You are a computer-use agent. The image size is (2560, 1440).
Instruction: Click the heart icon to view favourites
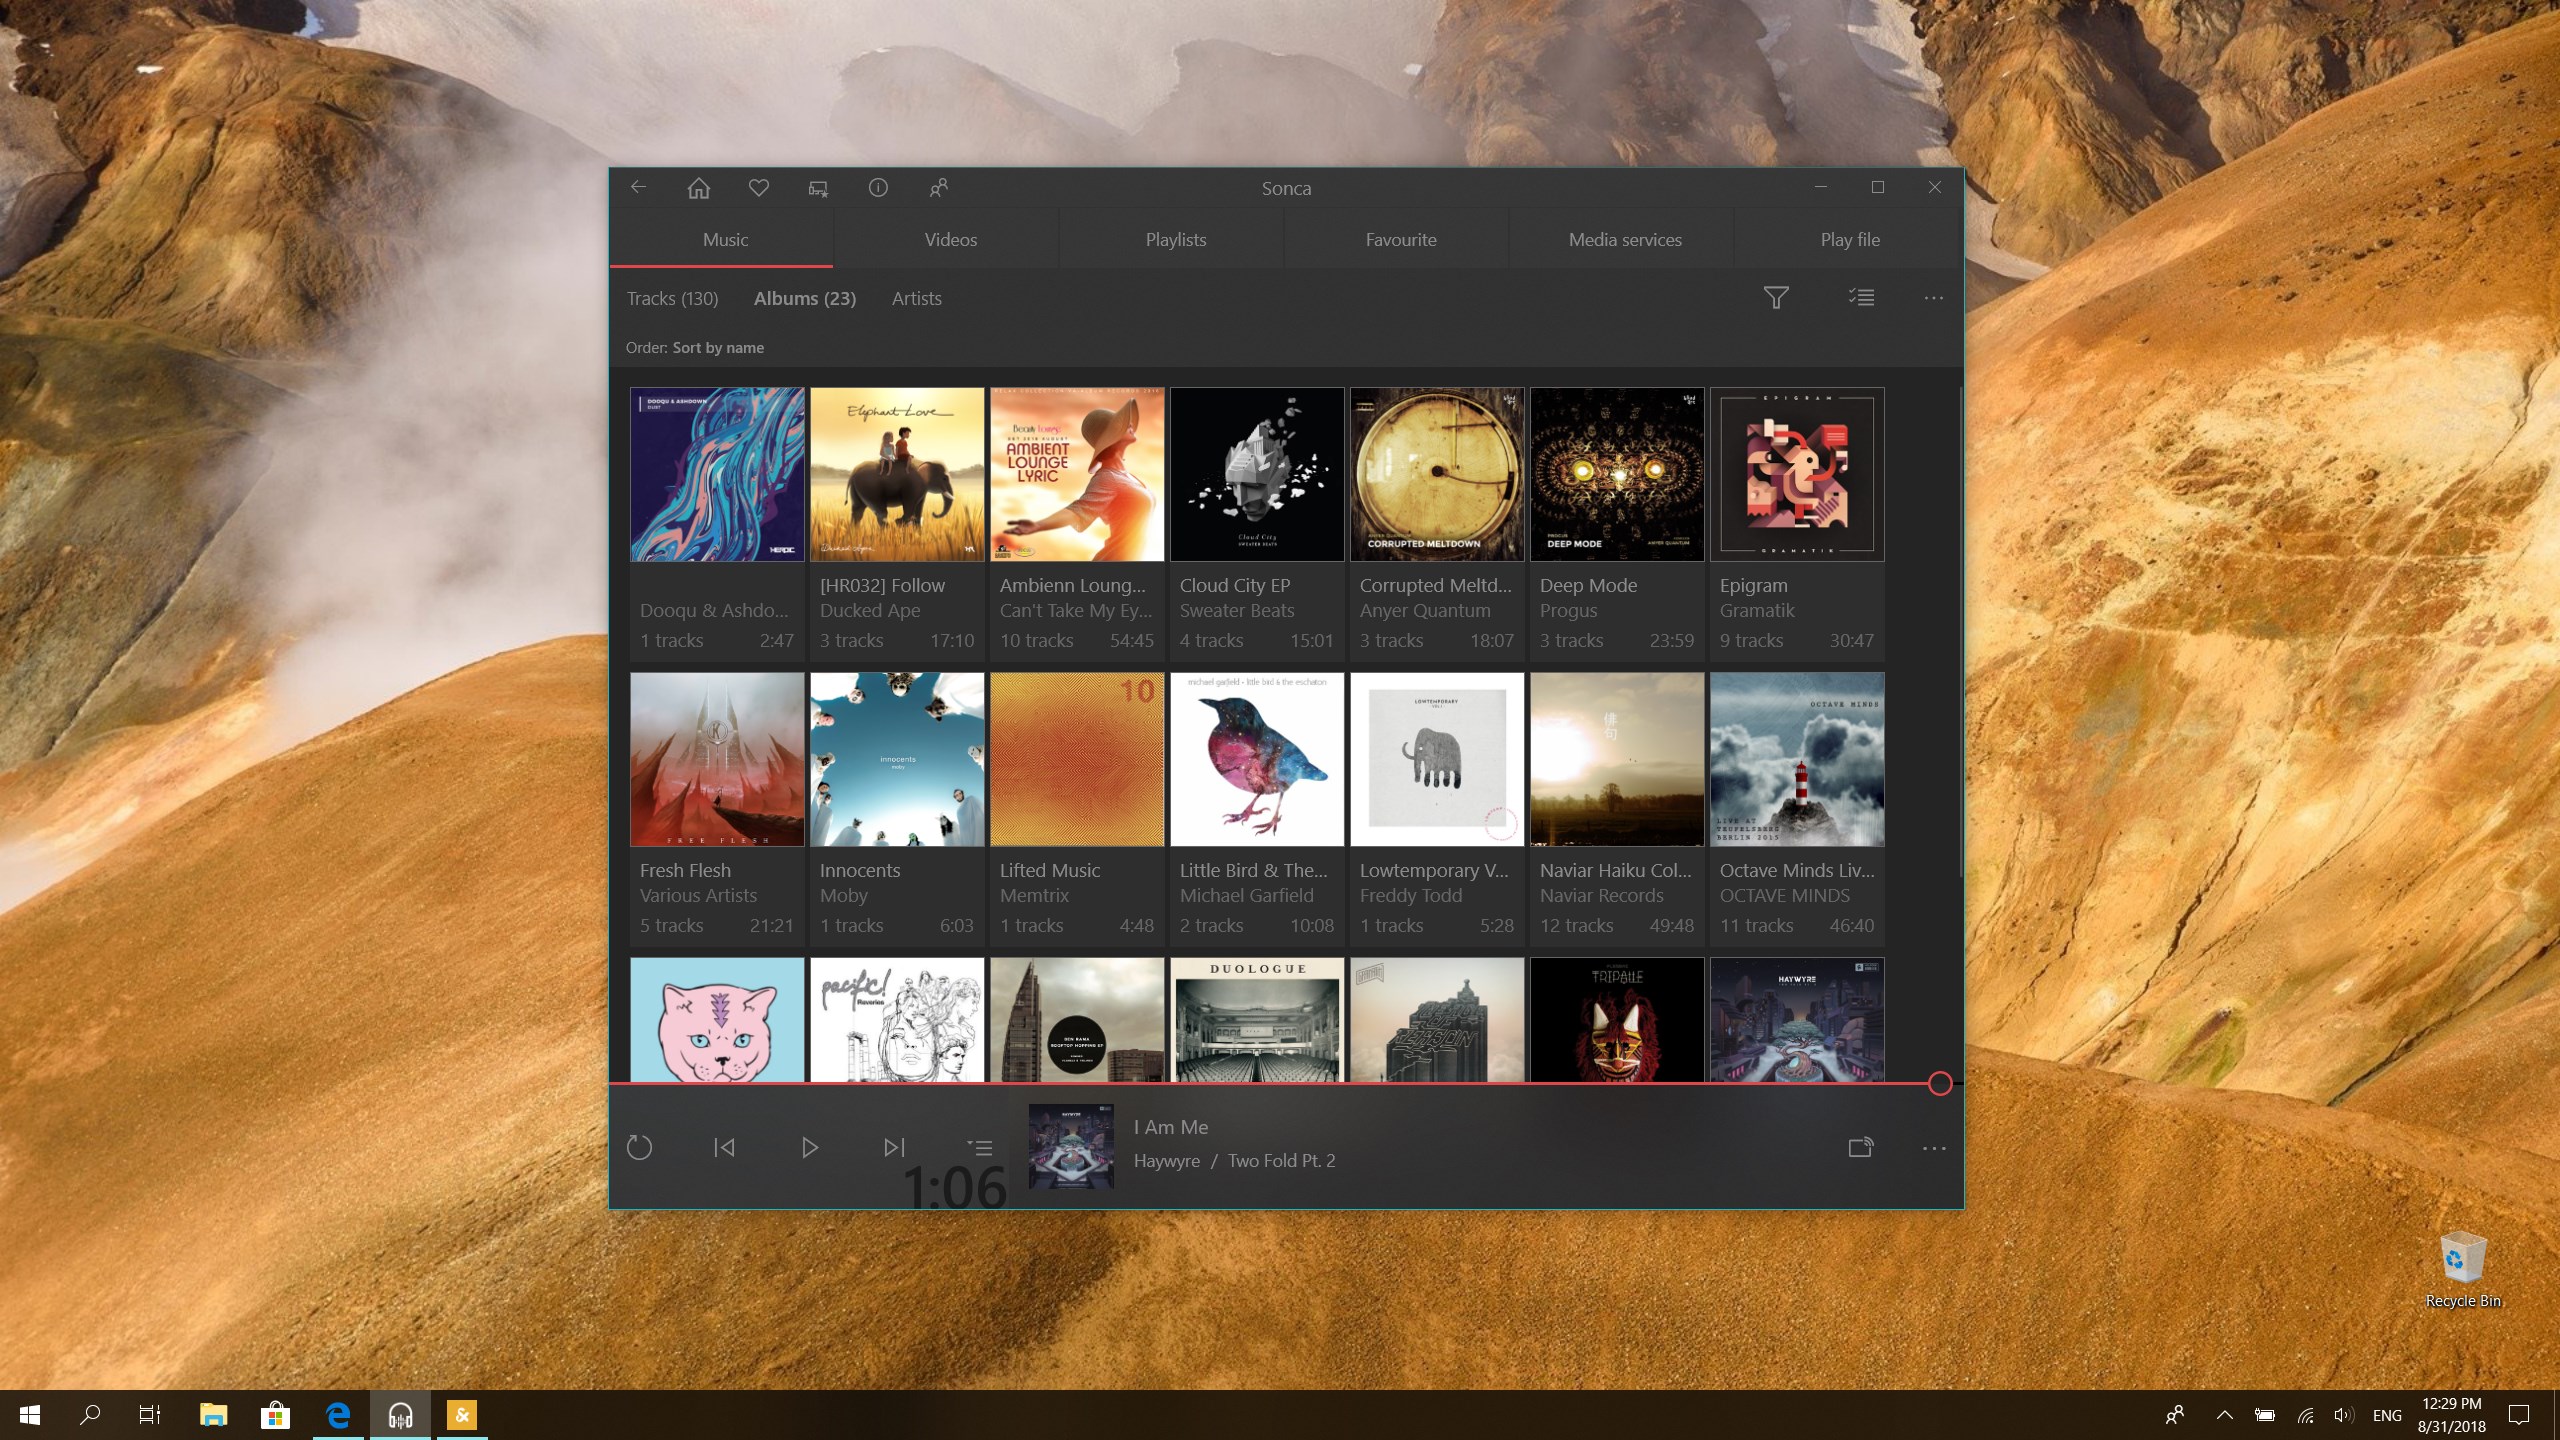758,187
